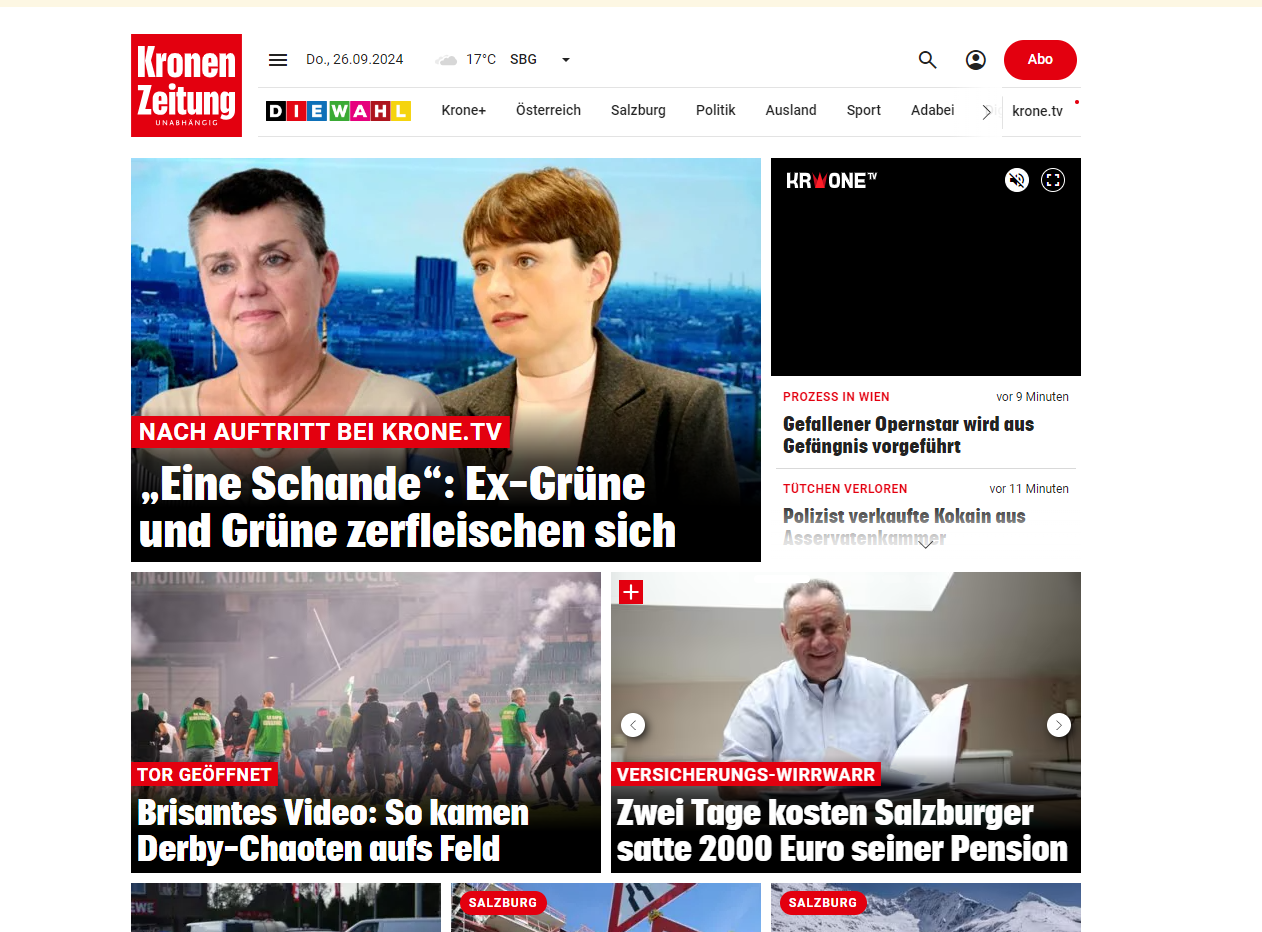Click the red plus badge on pension article
The image size is (1262, 932).
[x=630, y=592]
